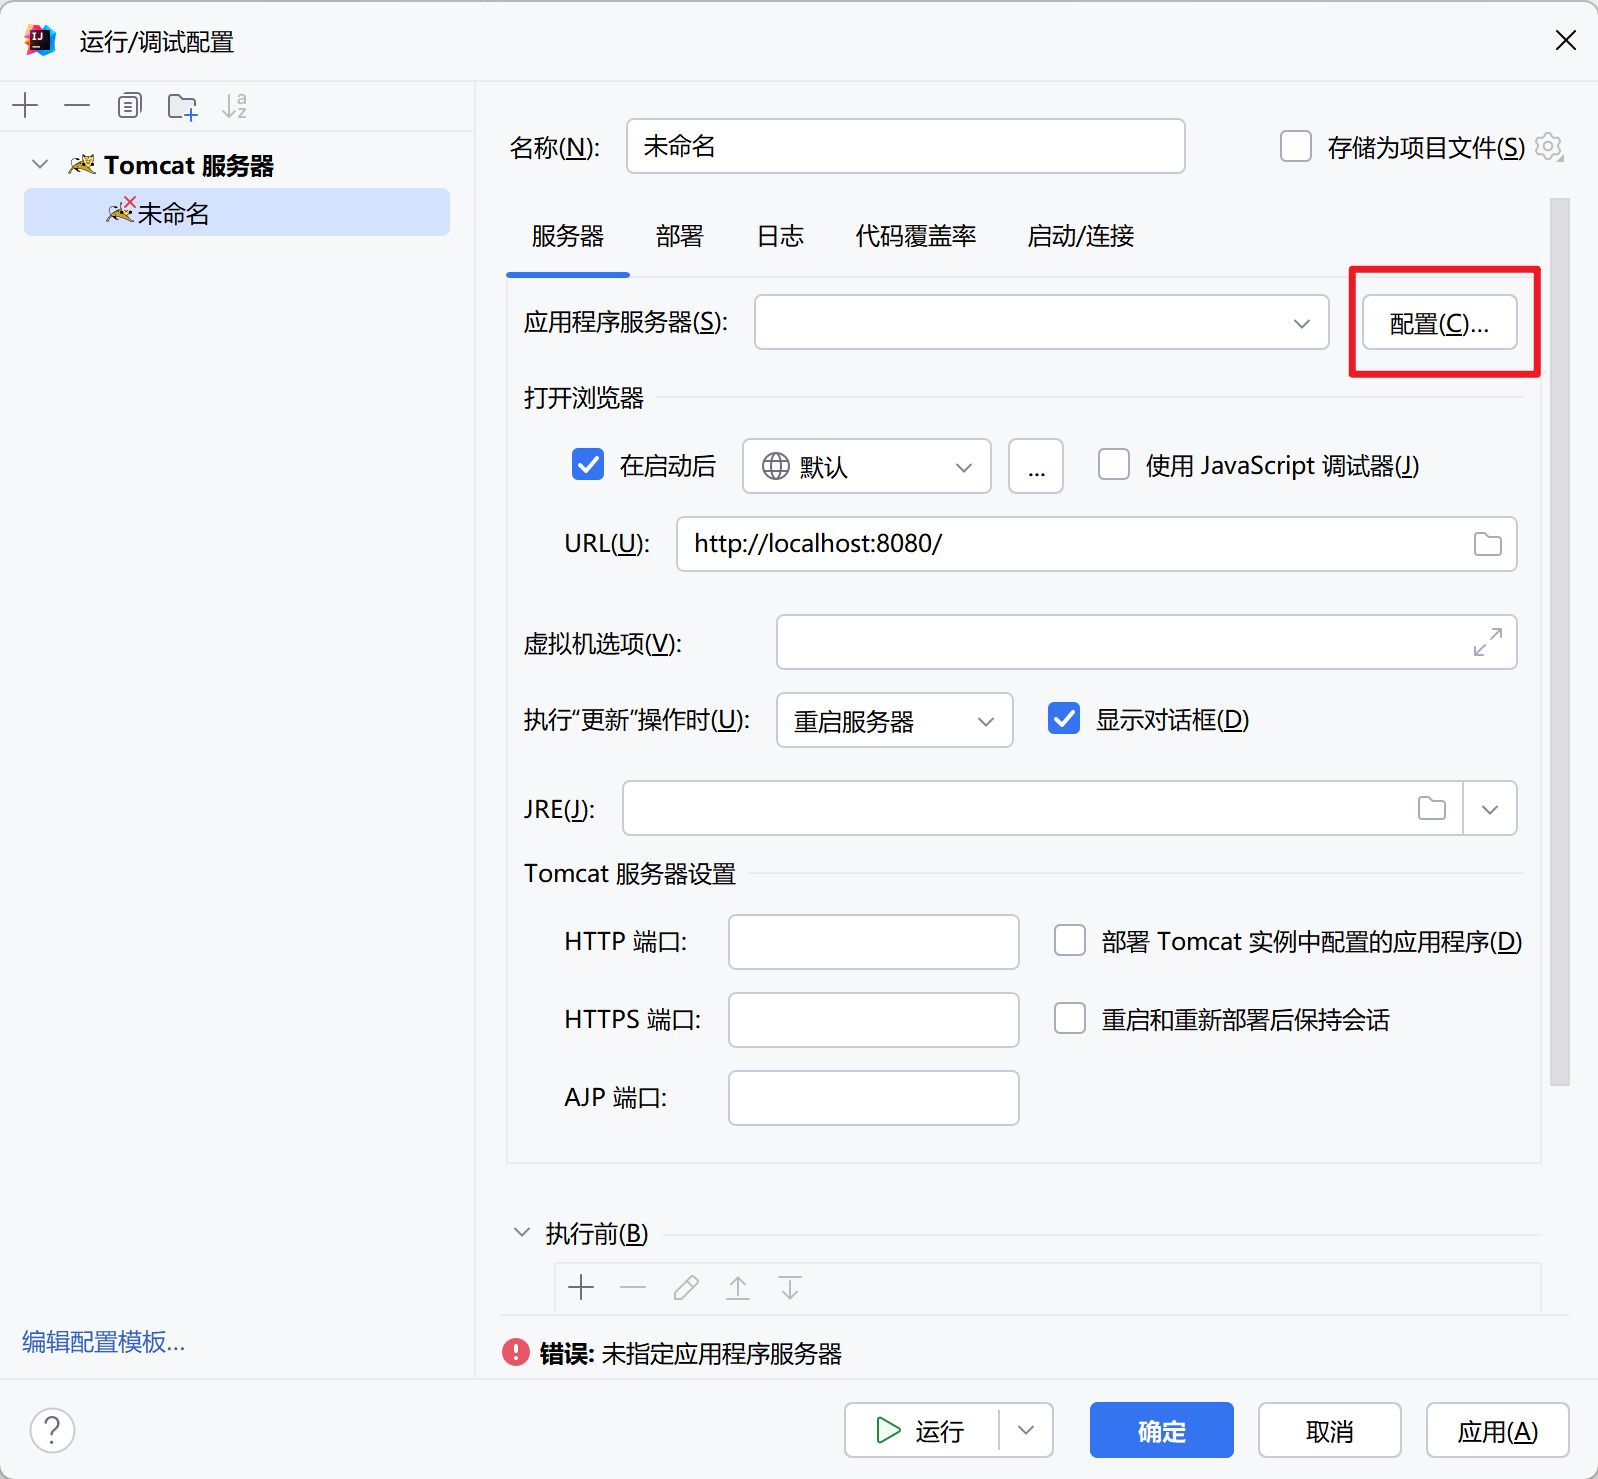Enable 使用 JavaScript 调试器
The image size is (1598, 1479).
tap(1114, 464)
